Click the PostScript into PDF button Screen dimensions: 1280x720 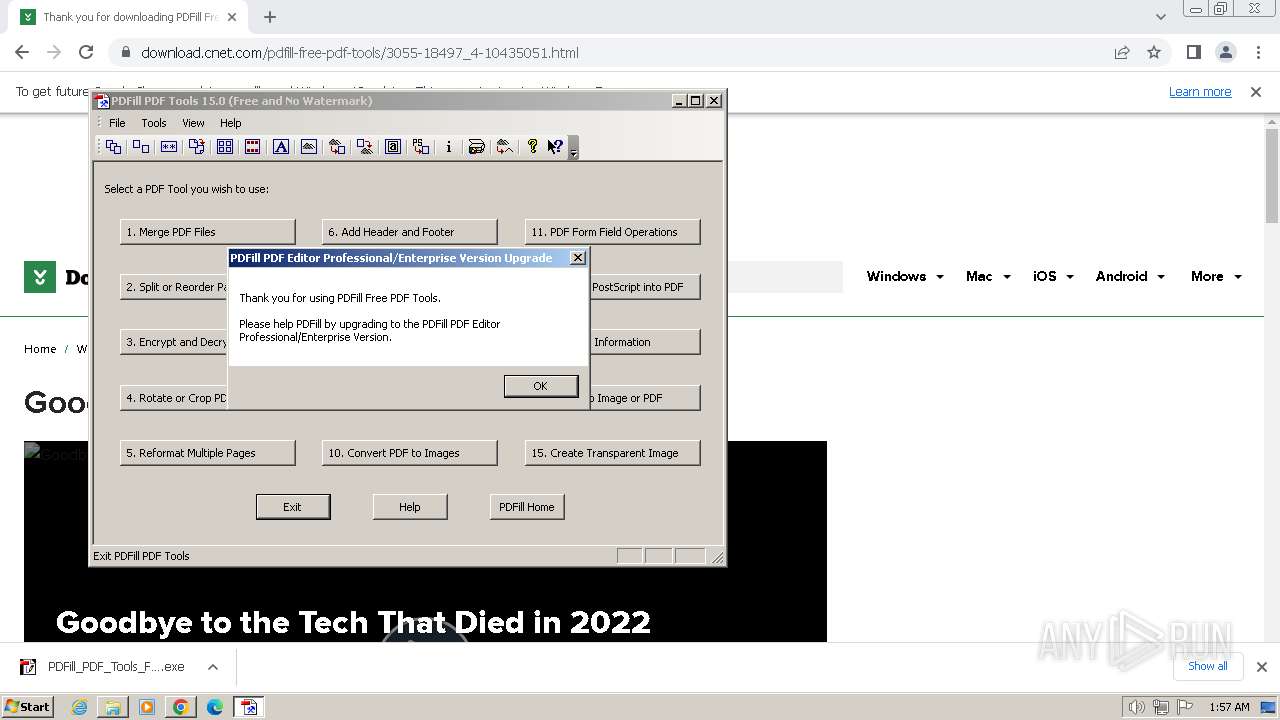(x=644, y=287)
